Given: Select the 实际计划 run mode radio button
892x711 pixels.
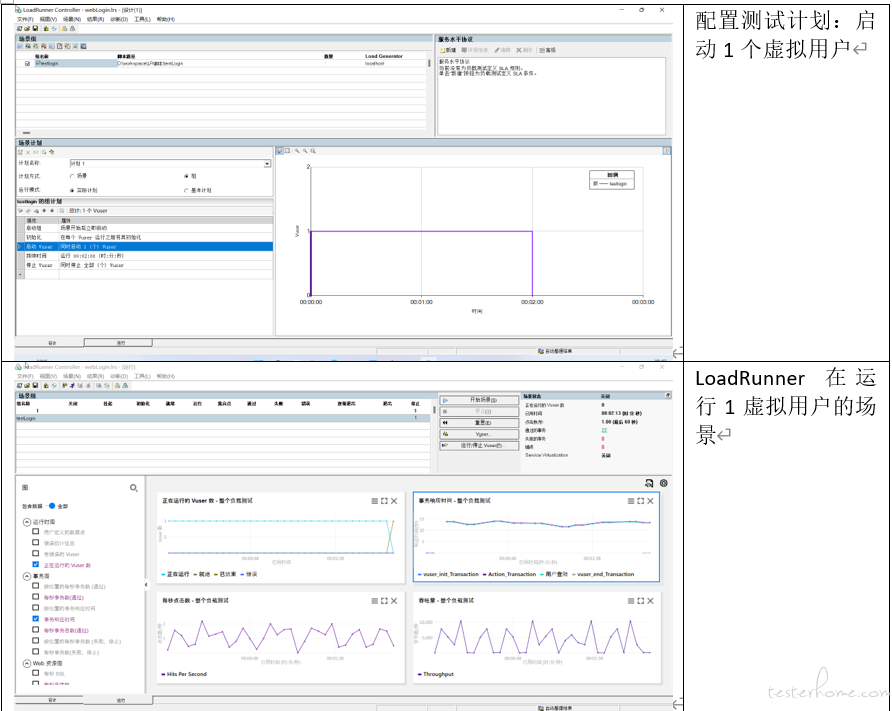Looking at the screenshot, I should click(x=72, y=190).
